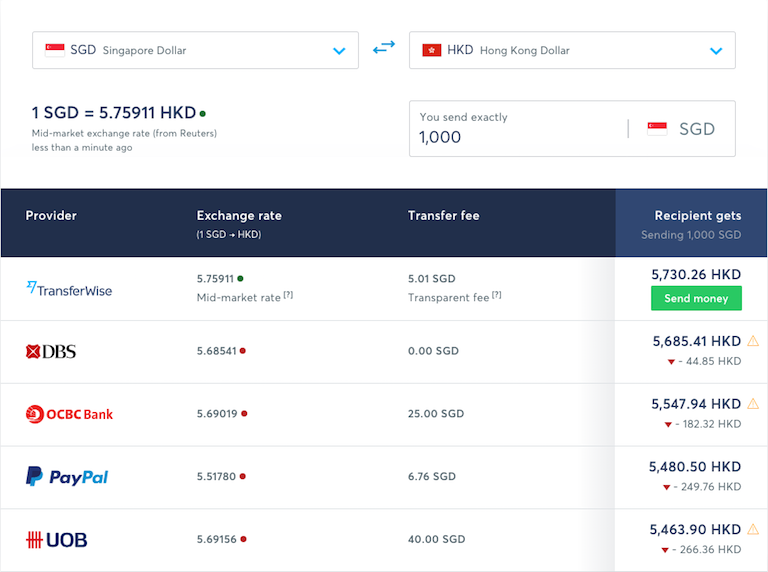Click the OCBC Bank logo
Viewport: 768px width, 572px height.
[69, 414]
